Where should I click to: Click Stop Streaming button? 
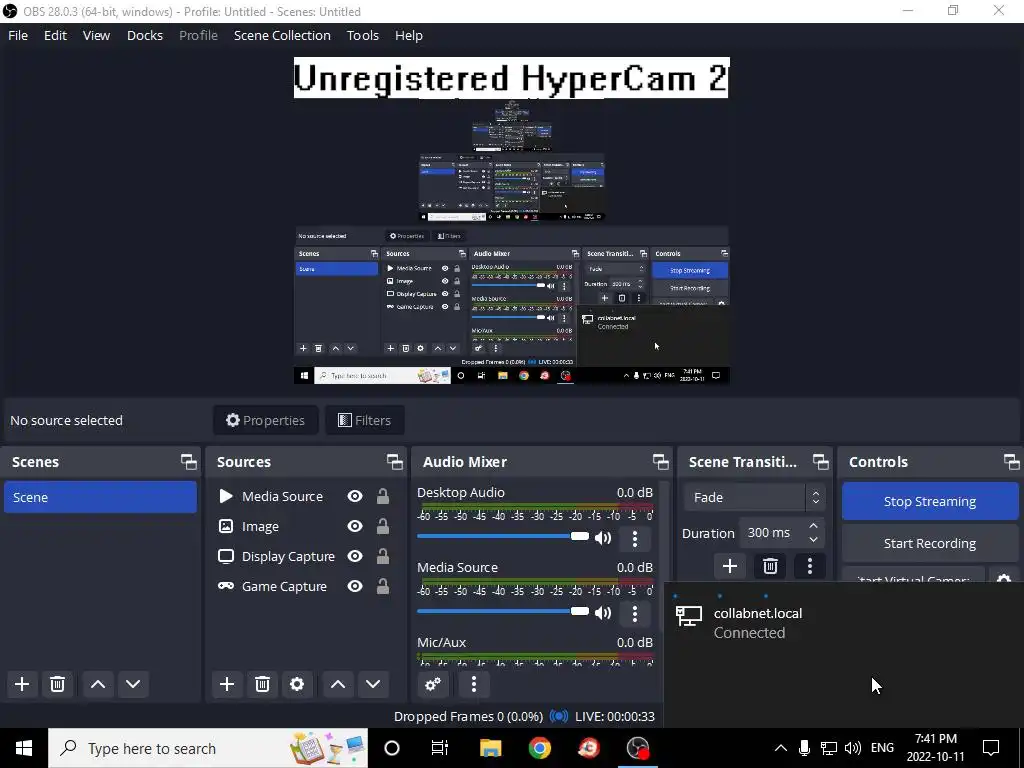click(929, 501)
